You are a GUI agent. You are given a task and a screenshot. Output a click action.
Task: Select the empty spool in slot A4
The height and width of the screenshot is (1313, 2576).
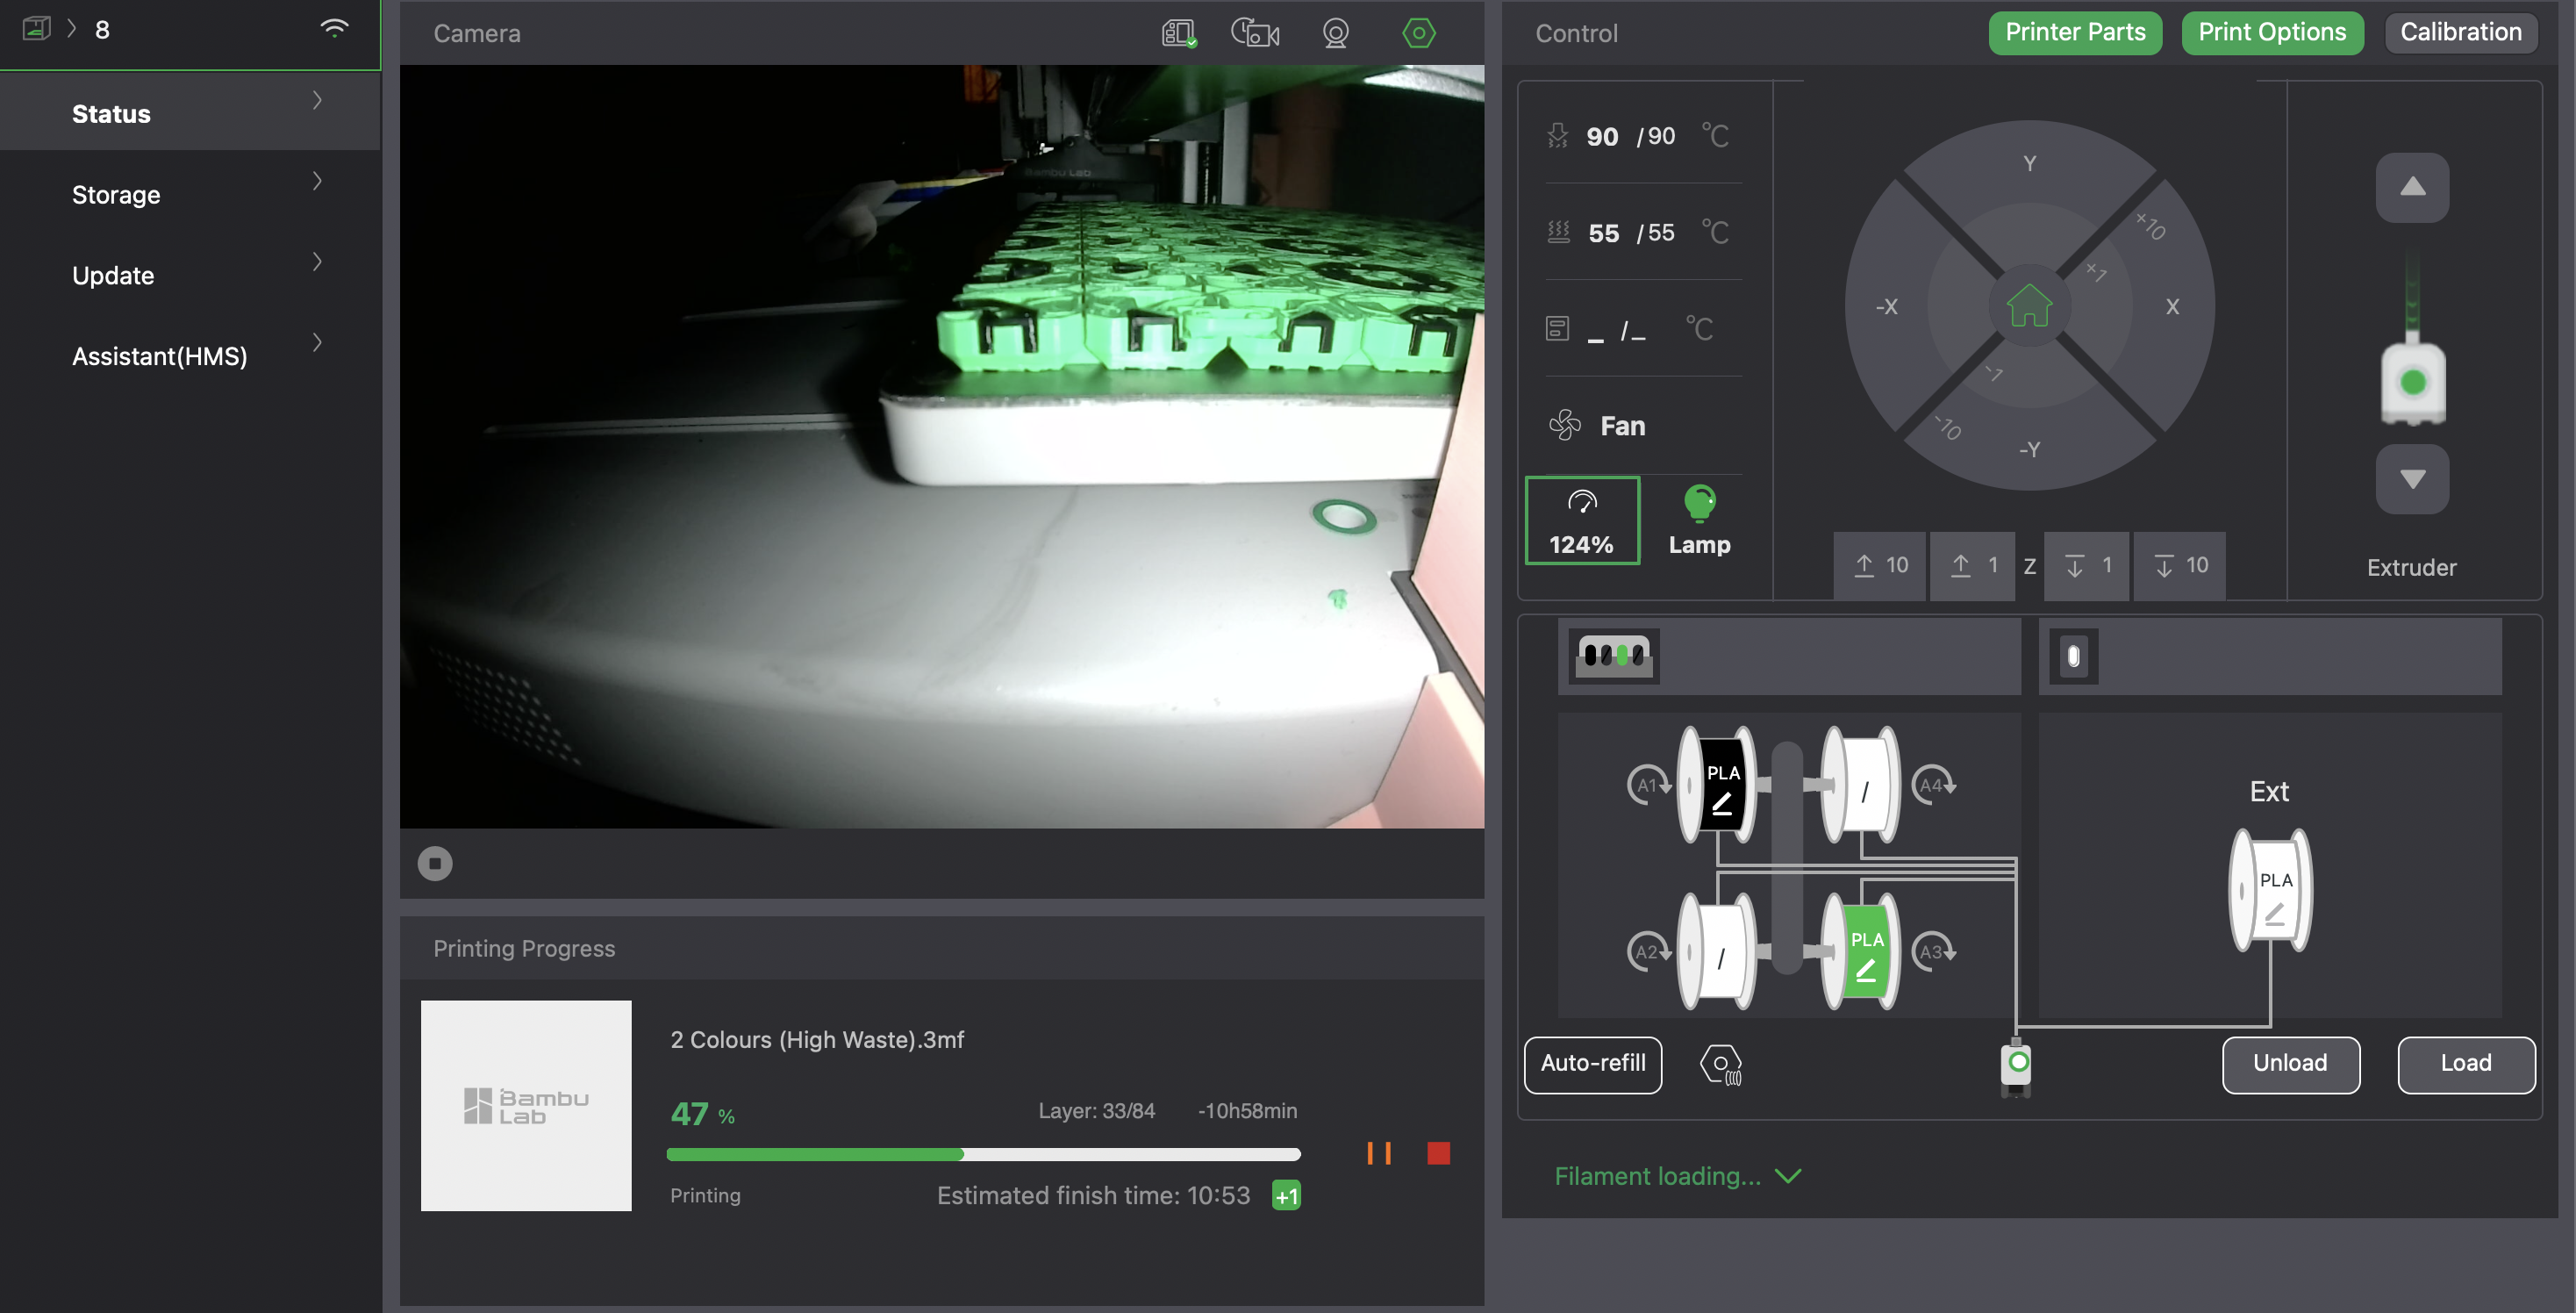1861,786
